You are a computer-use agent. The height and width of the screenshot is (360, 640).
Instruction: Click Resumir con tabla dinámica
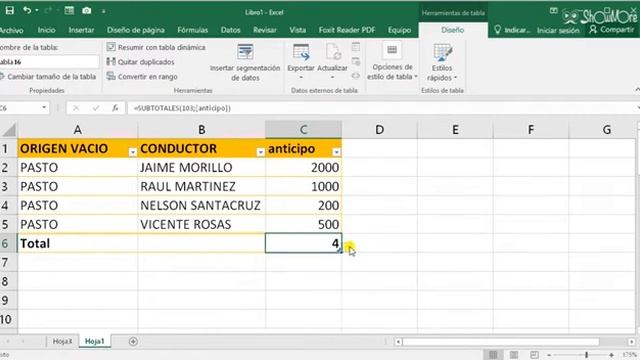click(156, 47)
